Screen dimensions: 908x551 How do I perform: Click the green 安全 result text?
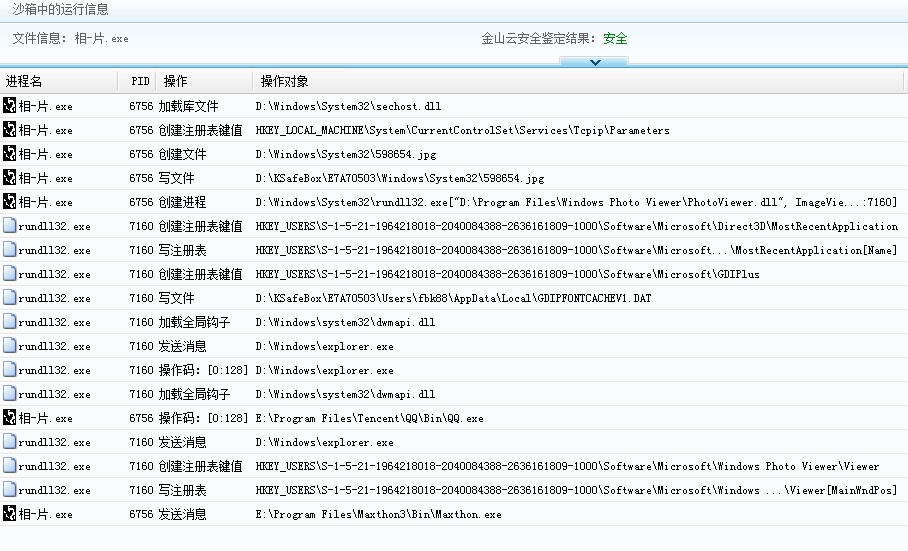(x=615, y=39)
